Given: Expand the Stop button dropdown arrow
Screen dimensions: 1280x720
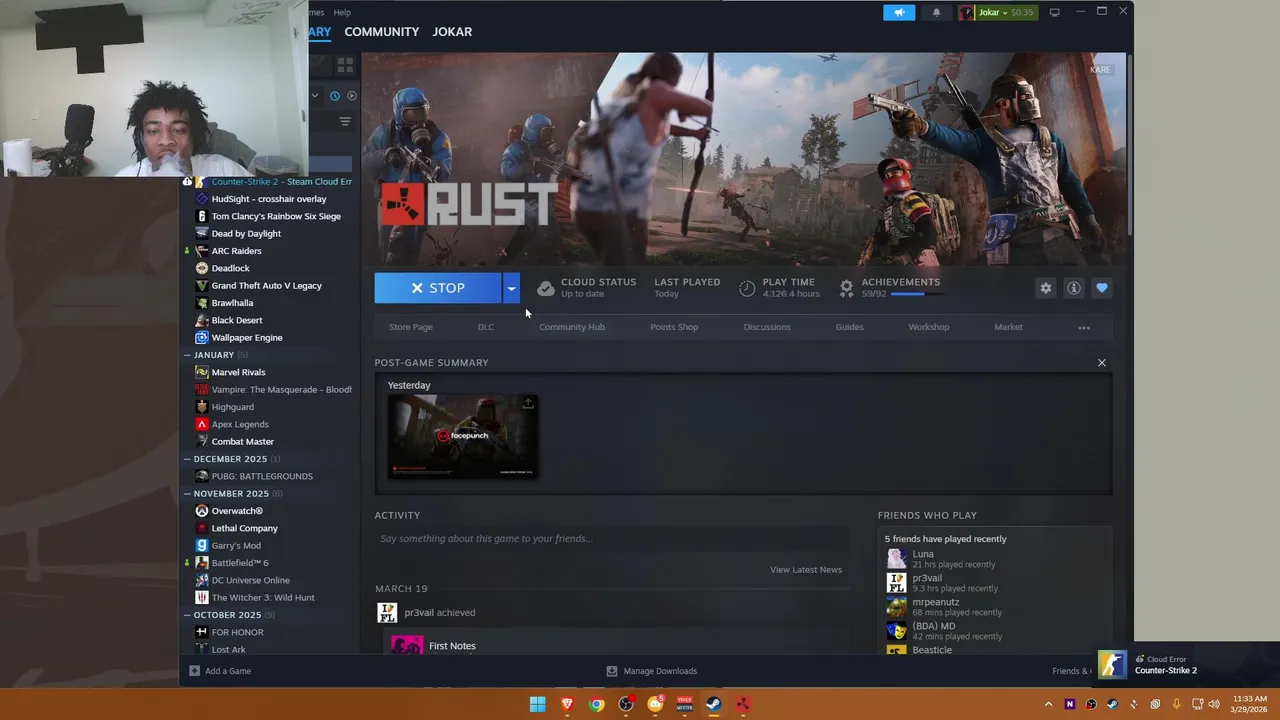Looking at the screenshot, I should tap(511, 288).
